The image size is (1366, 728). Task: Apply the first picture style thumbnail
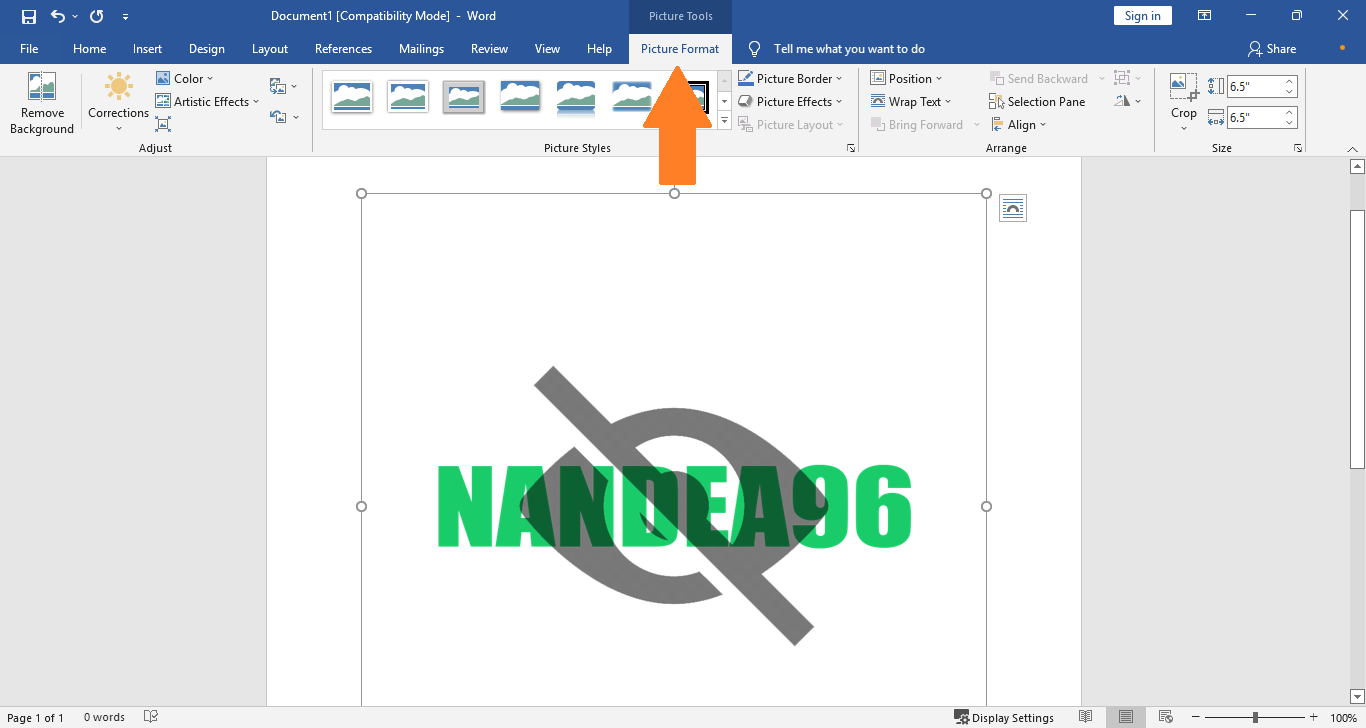coord(352,97)
